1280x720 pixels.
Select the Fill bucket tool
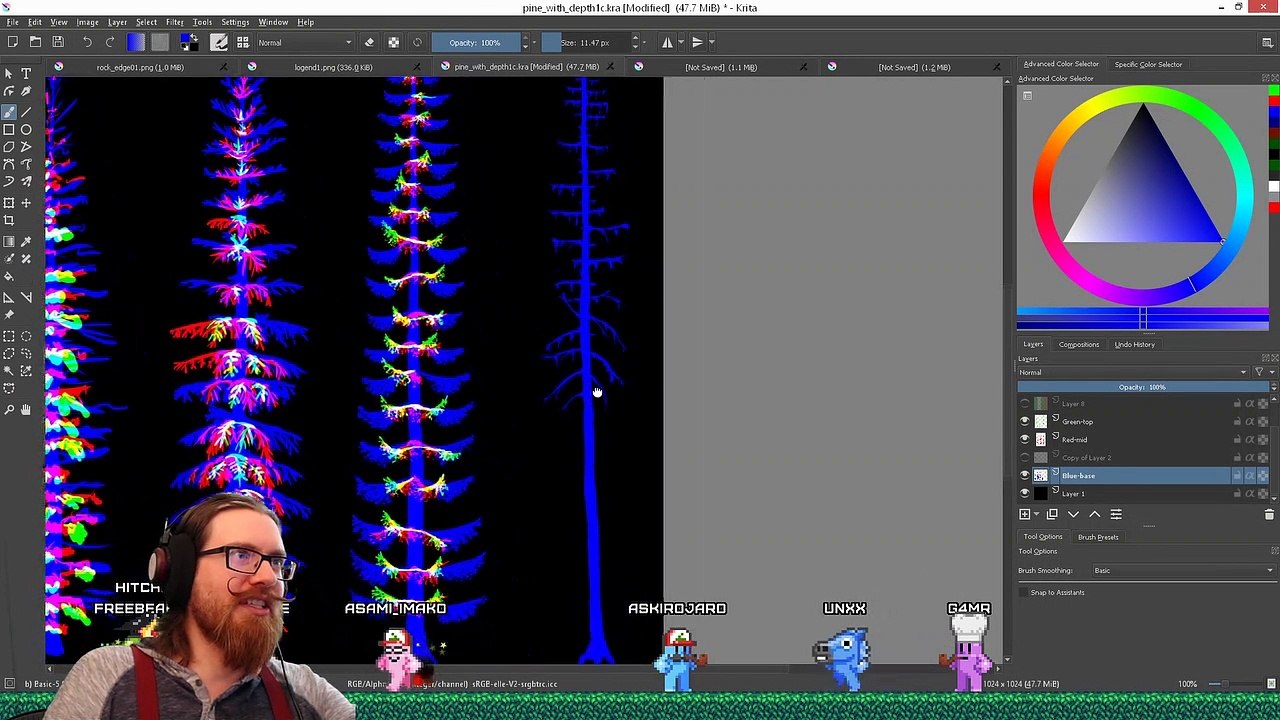[x=9, y=277]
